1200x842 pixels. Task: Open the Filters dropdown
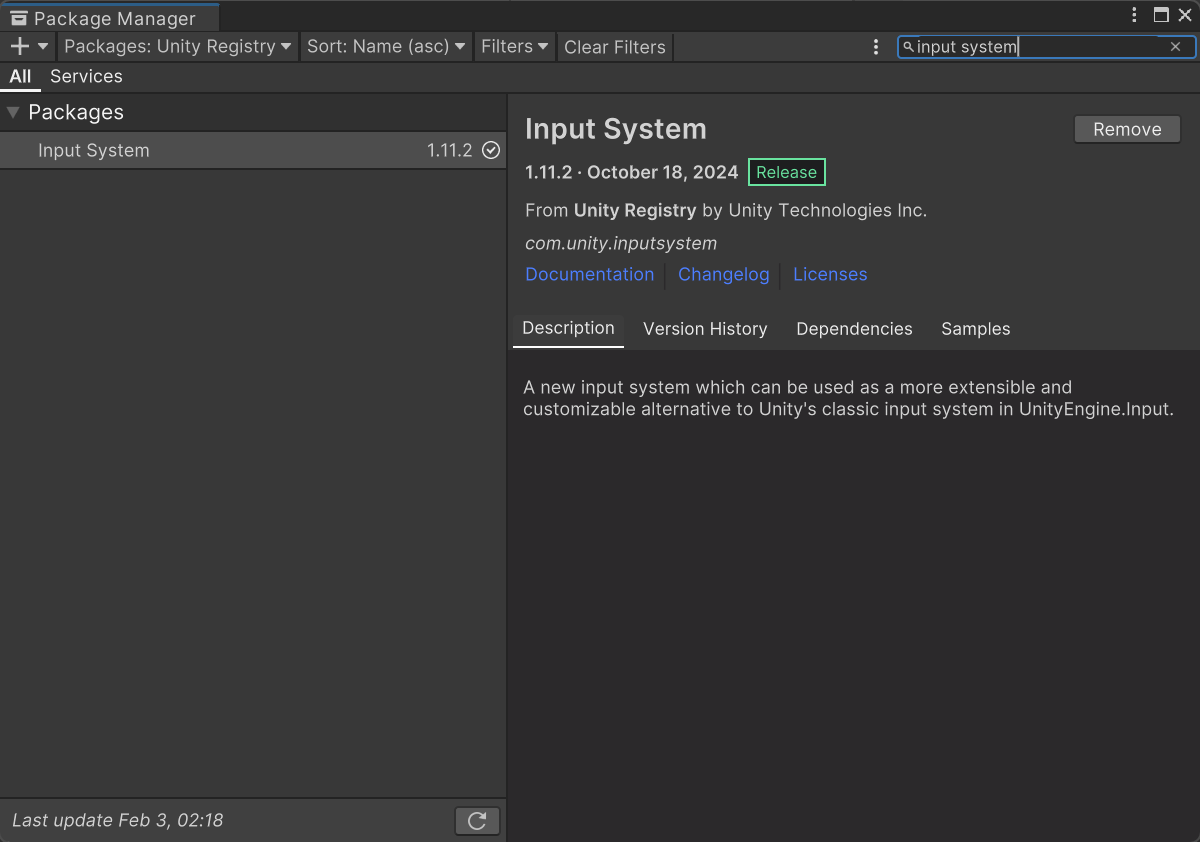(x=514, y=46)
